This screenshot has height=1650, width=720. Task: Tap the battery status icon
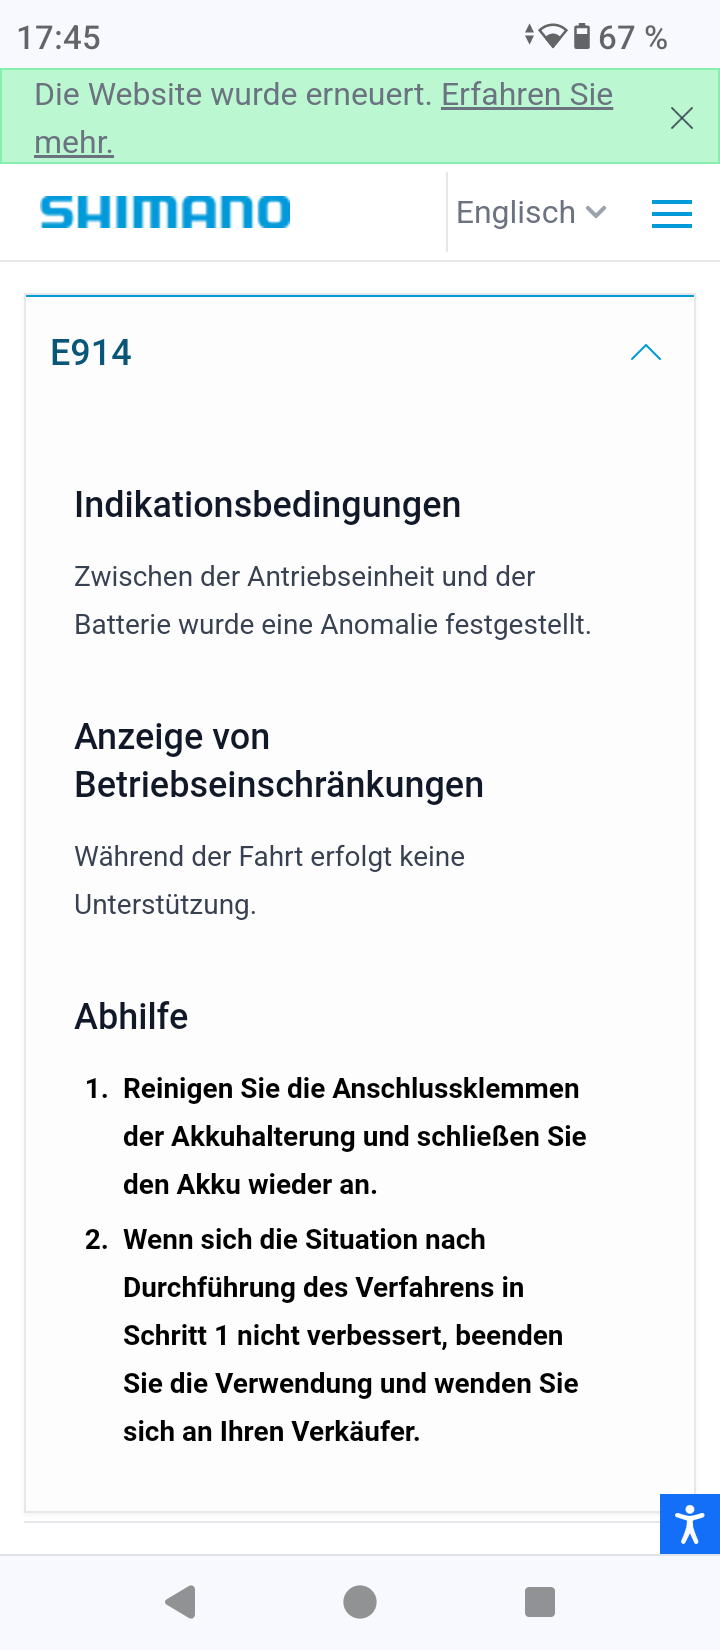point(581,37)
